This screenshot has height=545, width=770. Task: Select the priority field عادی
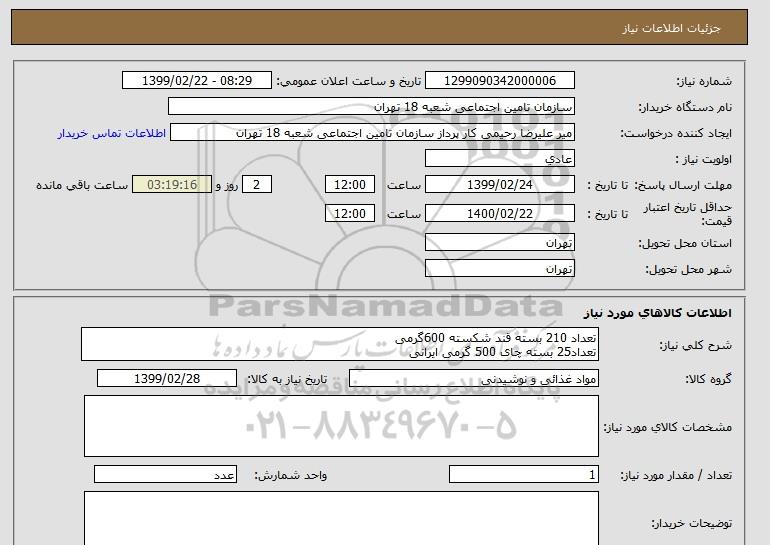(499, 159)
